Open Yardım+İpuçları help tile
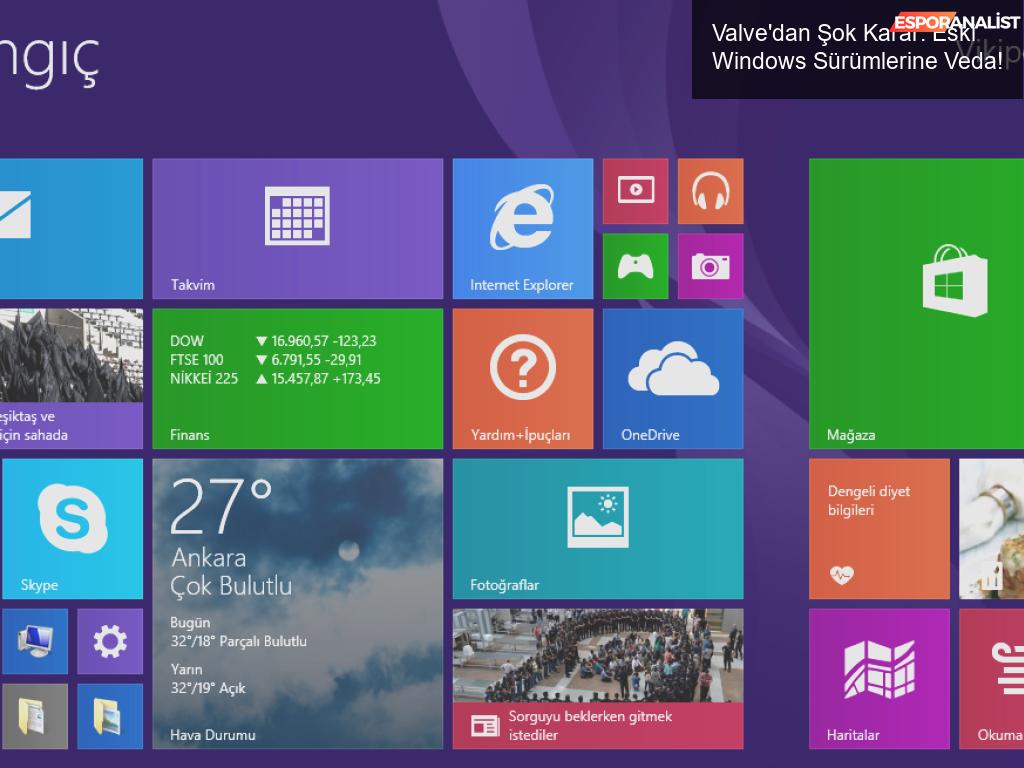The image size is (1024, 768). tap(522, 378)
